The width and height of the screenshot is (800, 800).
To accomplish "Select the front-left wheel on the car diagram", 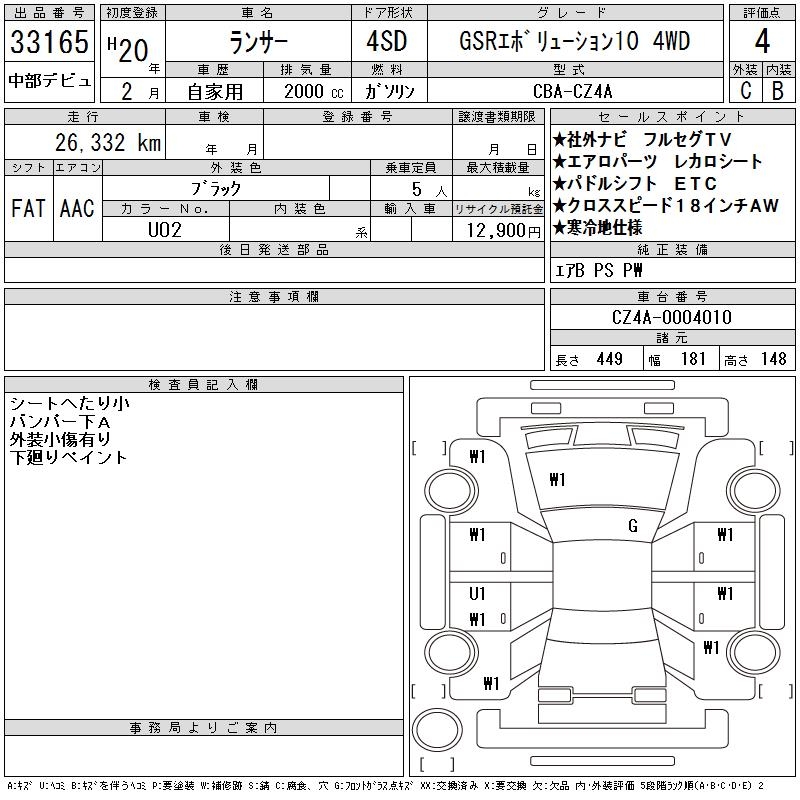I will coord(438,487).
